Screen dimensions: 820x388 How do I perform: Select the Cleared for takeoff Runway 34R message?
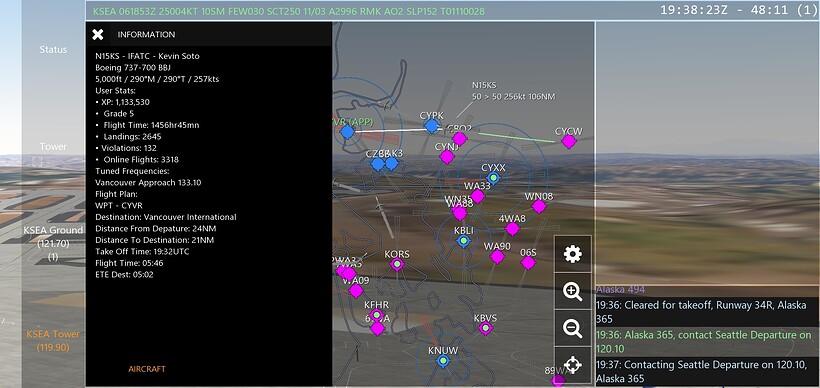[x=708, y=312]
